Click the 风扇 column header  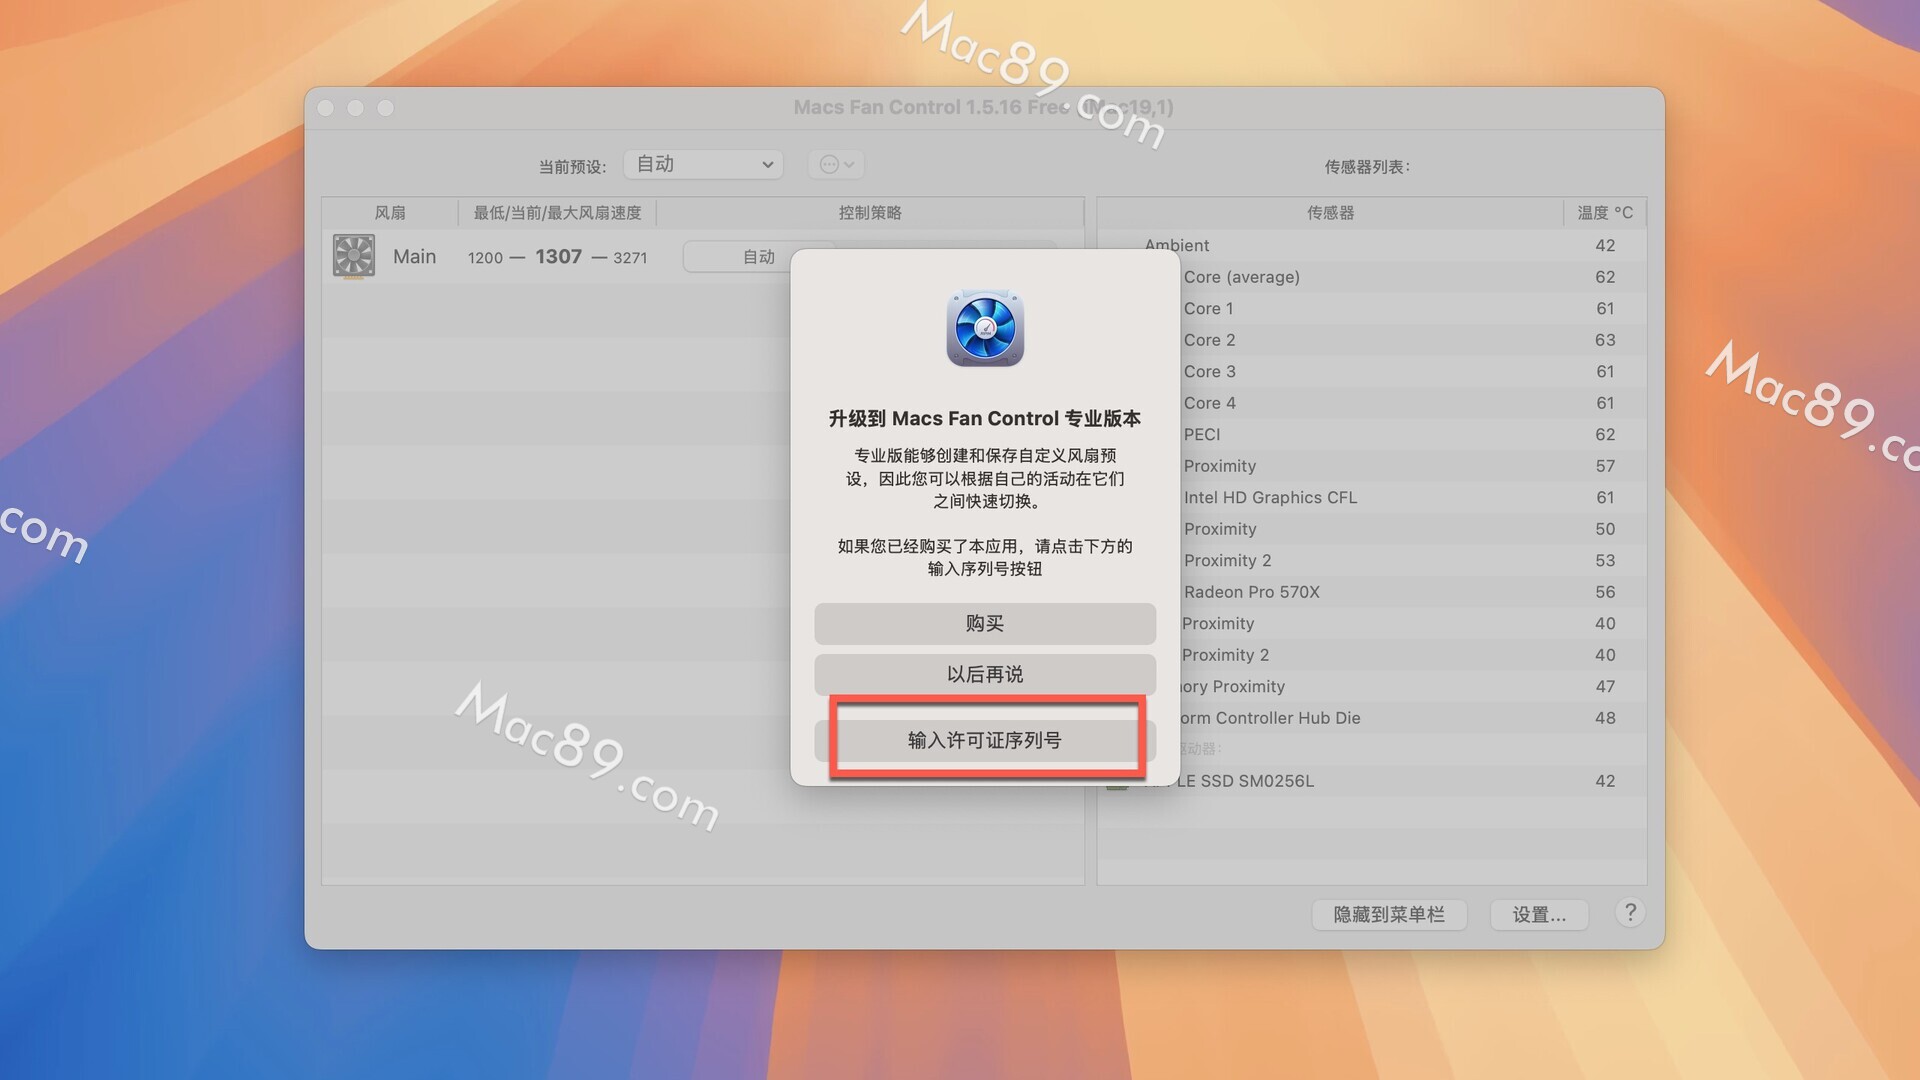390,212
